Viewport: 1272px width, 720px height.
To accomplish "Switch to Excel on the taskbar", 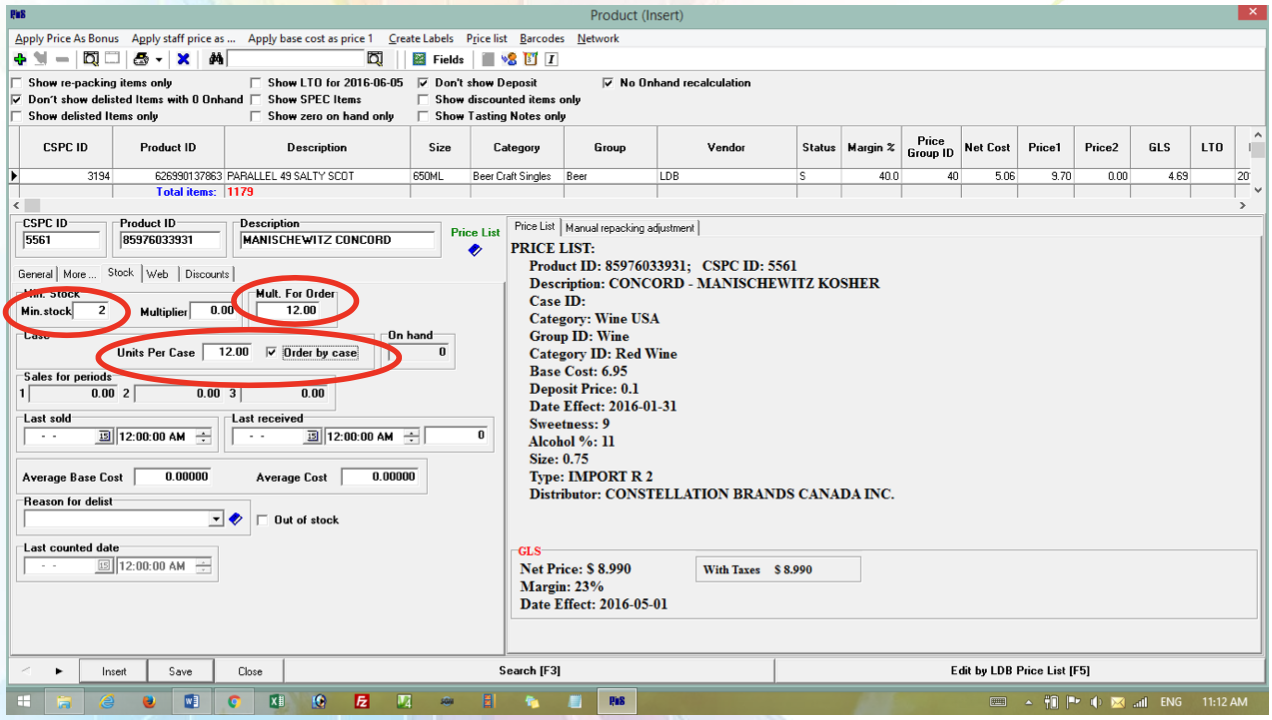I will [277, 702].
